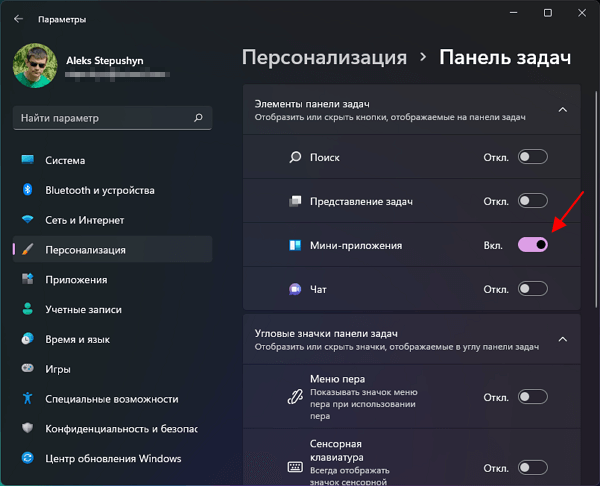Image resolution: width=600 pixels, height=486 pixels.
Task: Click the Aleks Stepushyn profile picture
Action: 35,65
